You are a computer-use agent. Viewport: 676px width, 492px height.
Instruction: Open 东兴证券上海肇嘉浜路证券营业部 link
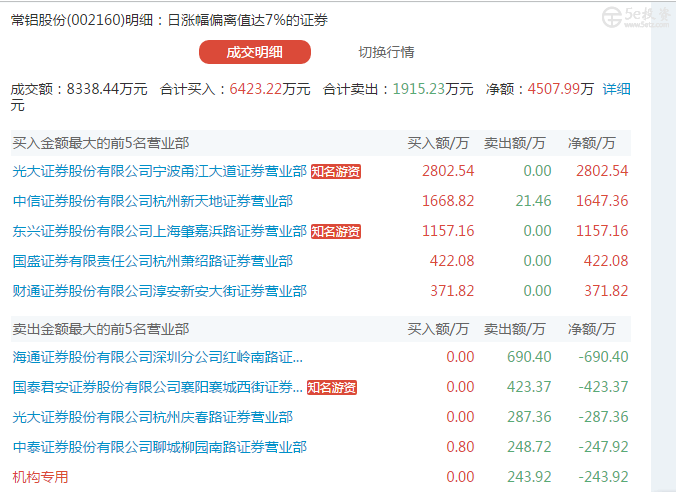click(x=159, y=231)
